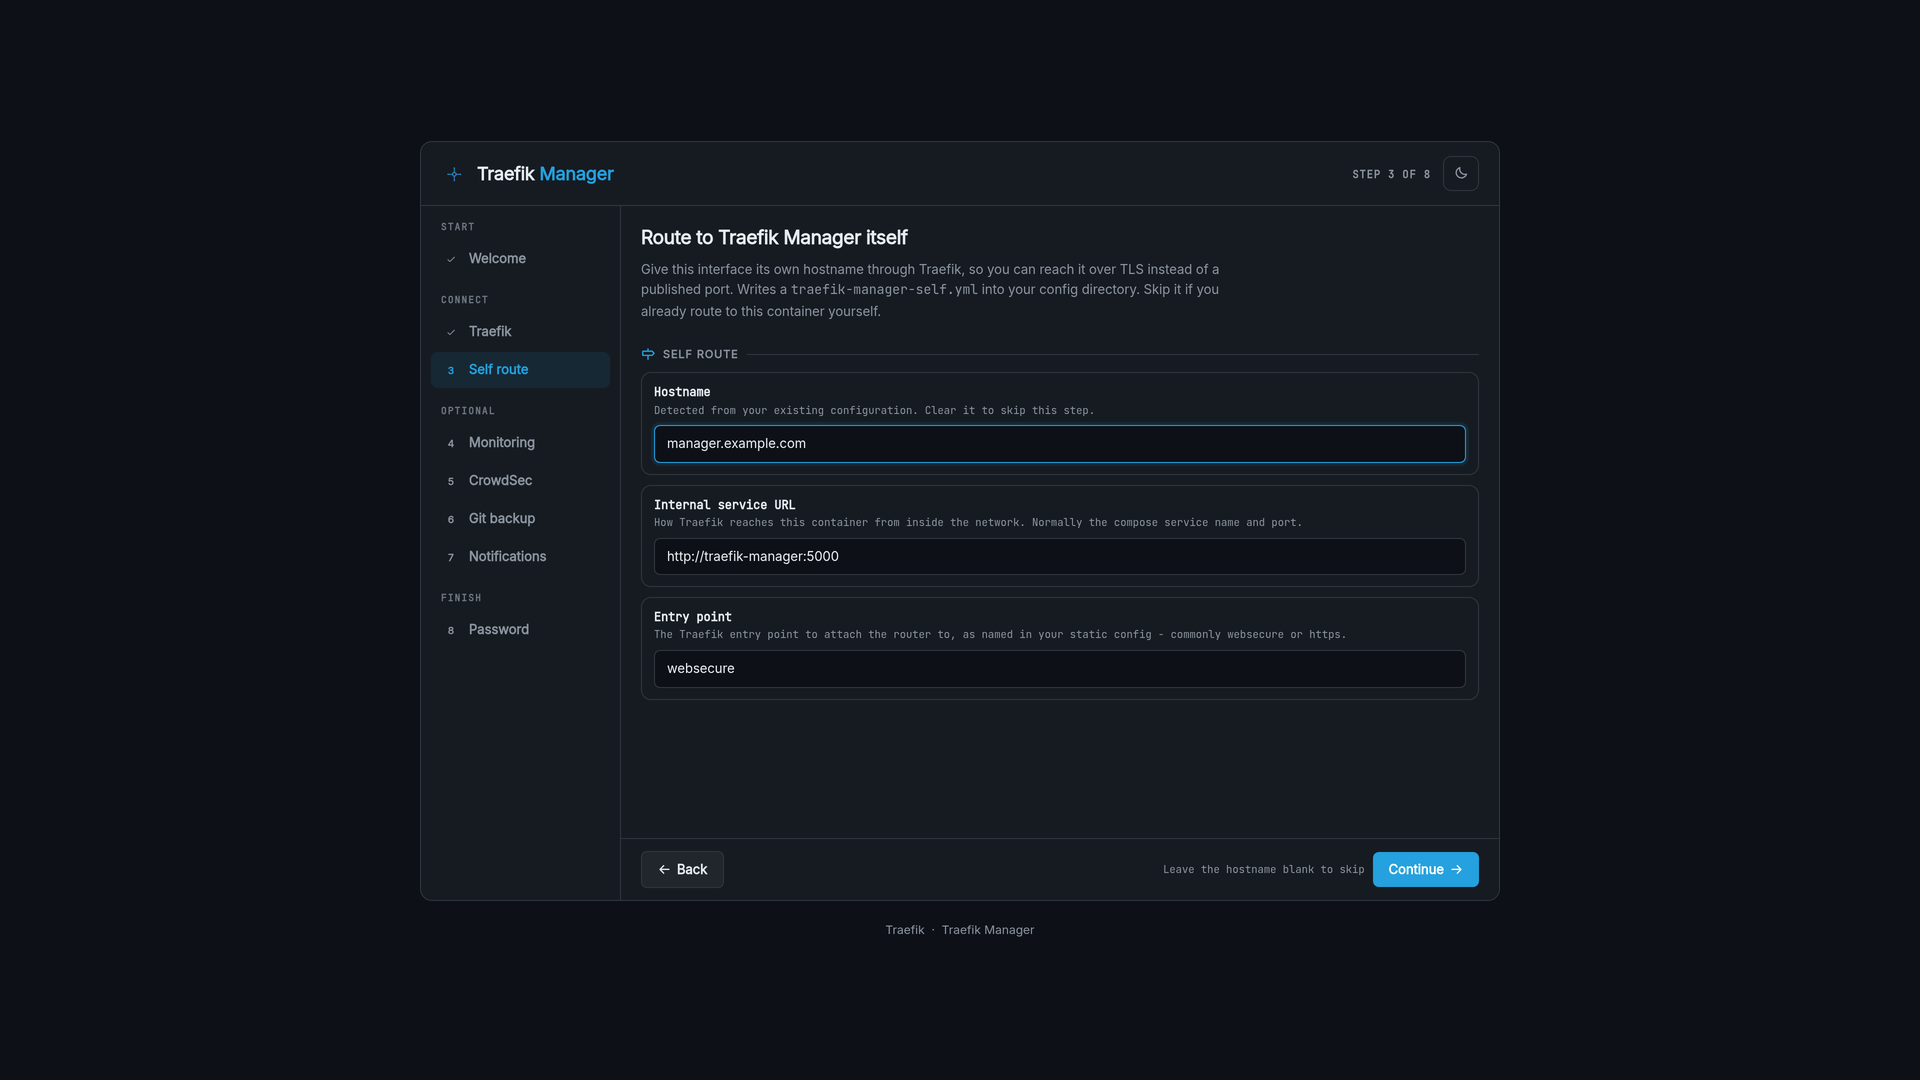The image size is (1920, 1080).
Task: Open the Welcome step
Action: 520,259
